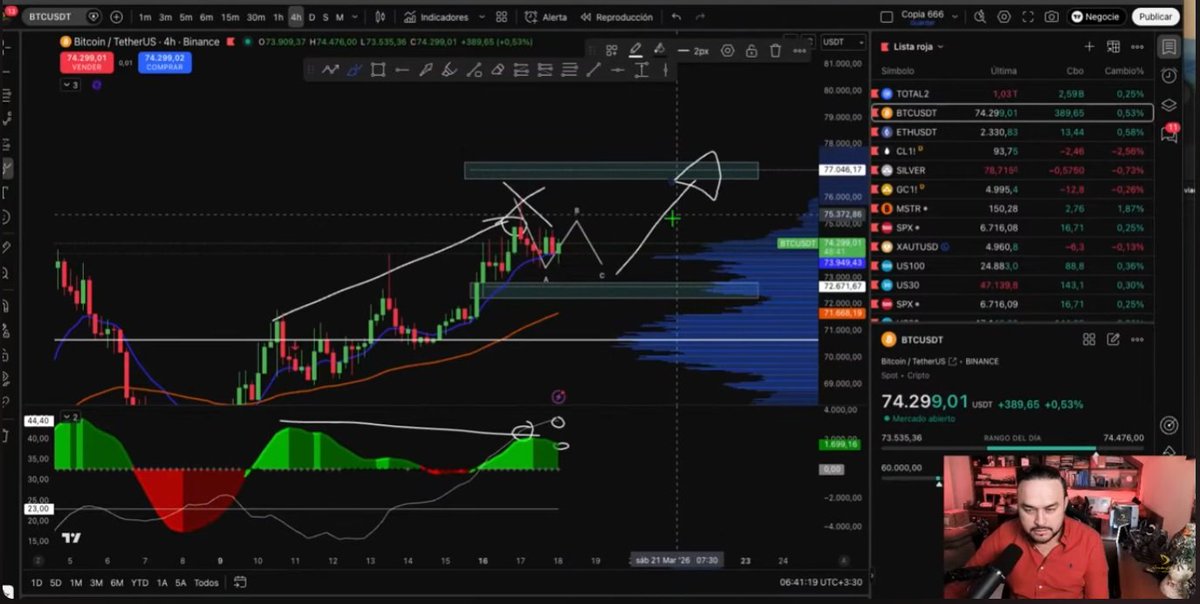This screenshot has height=604, width=1200.
Task: Open the alerts clock icon in right sidebar
Action: click(1168, 76)
